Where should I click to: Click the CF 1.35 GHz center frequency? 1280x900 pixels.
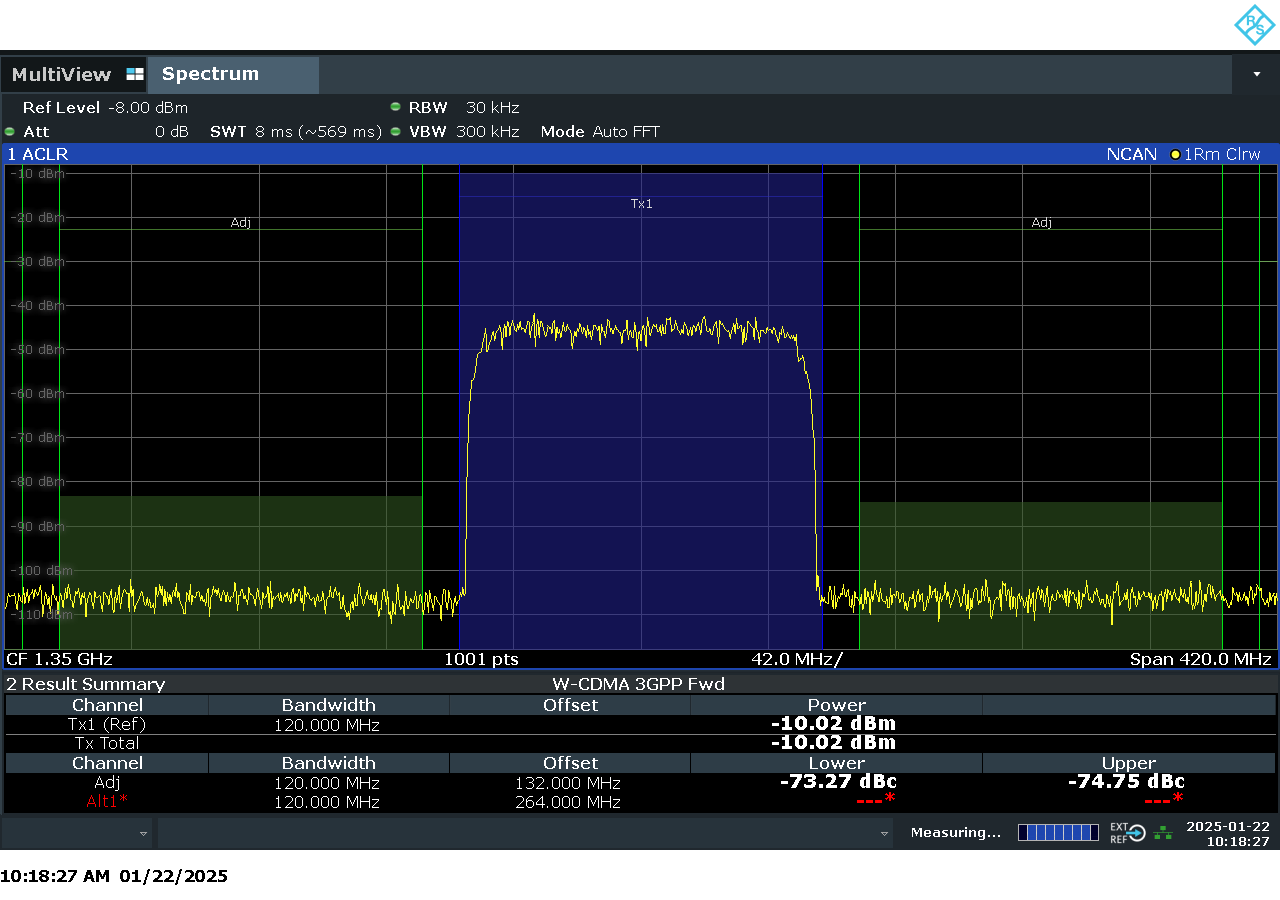59,659
